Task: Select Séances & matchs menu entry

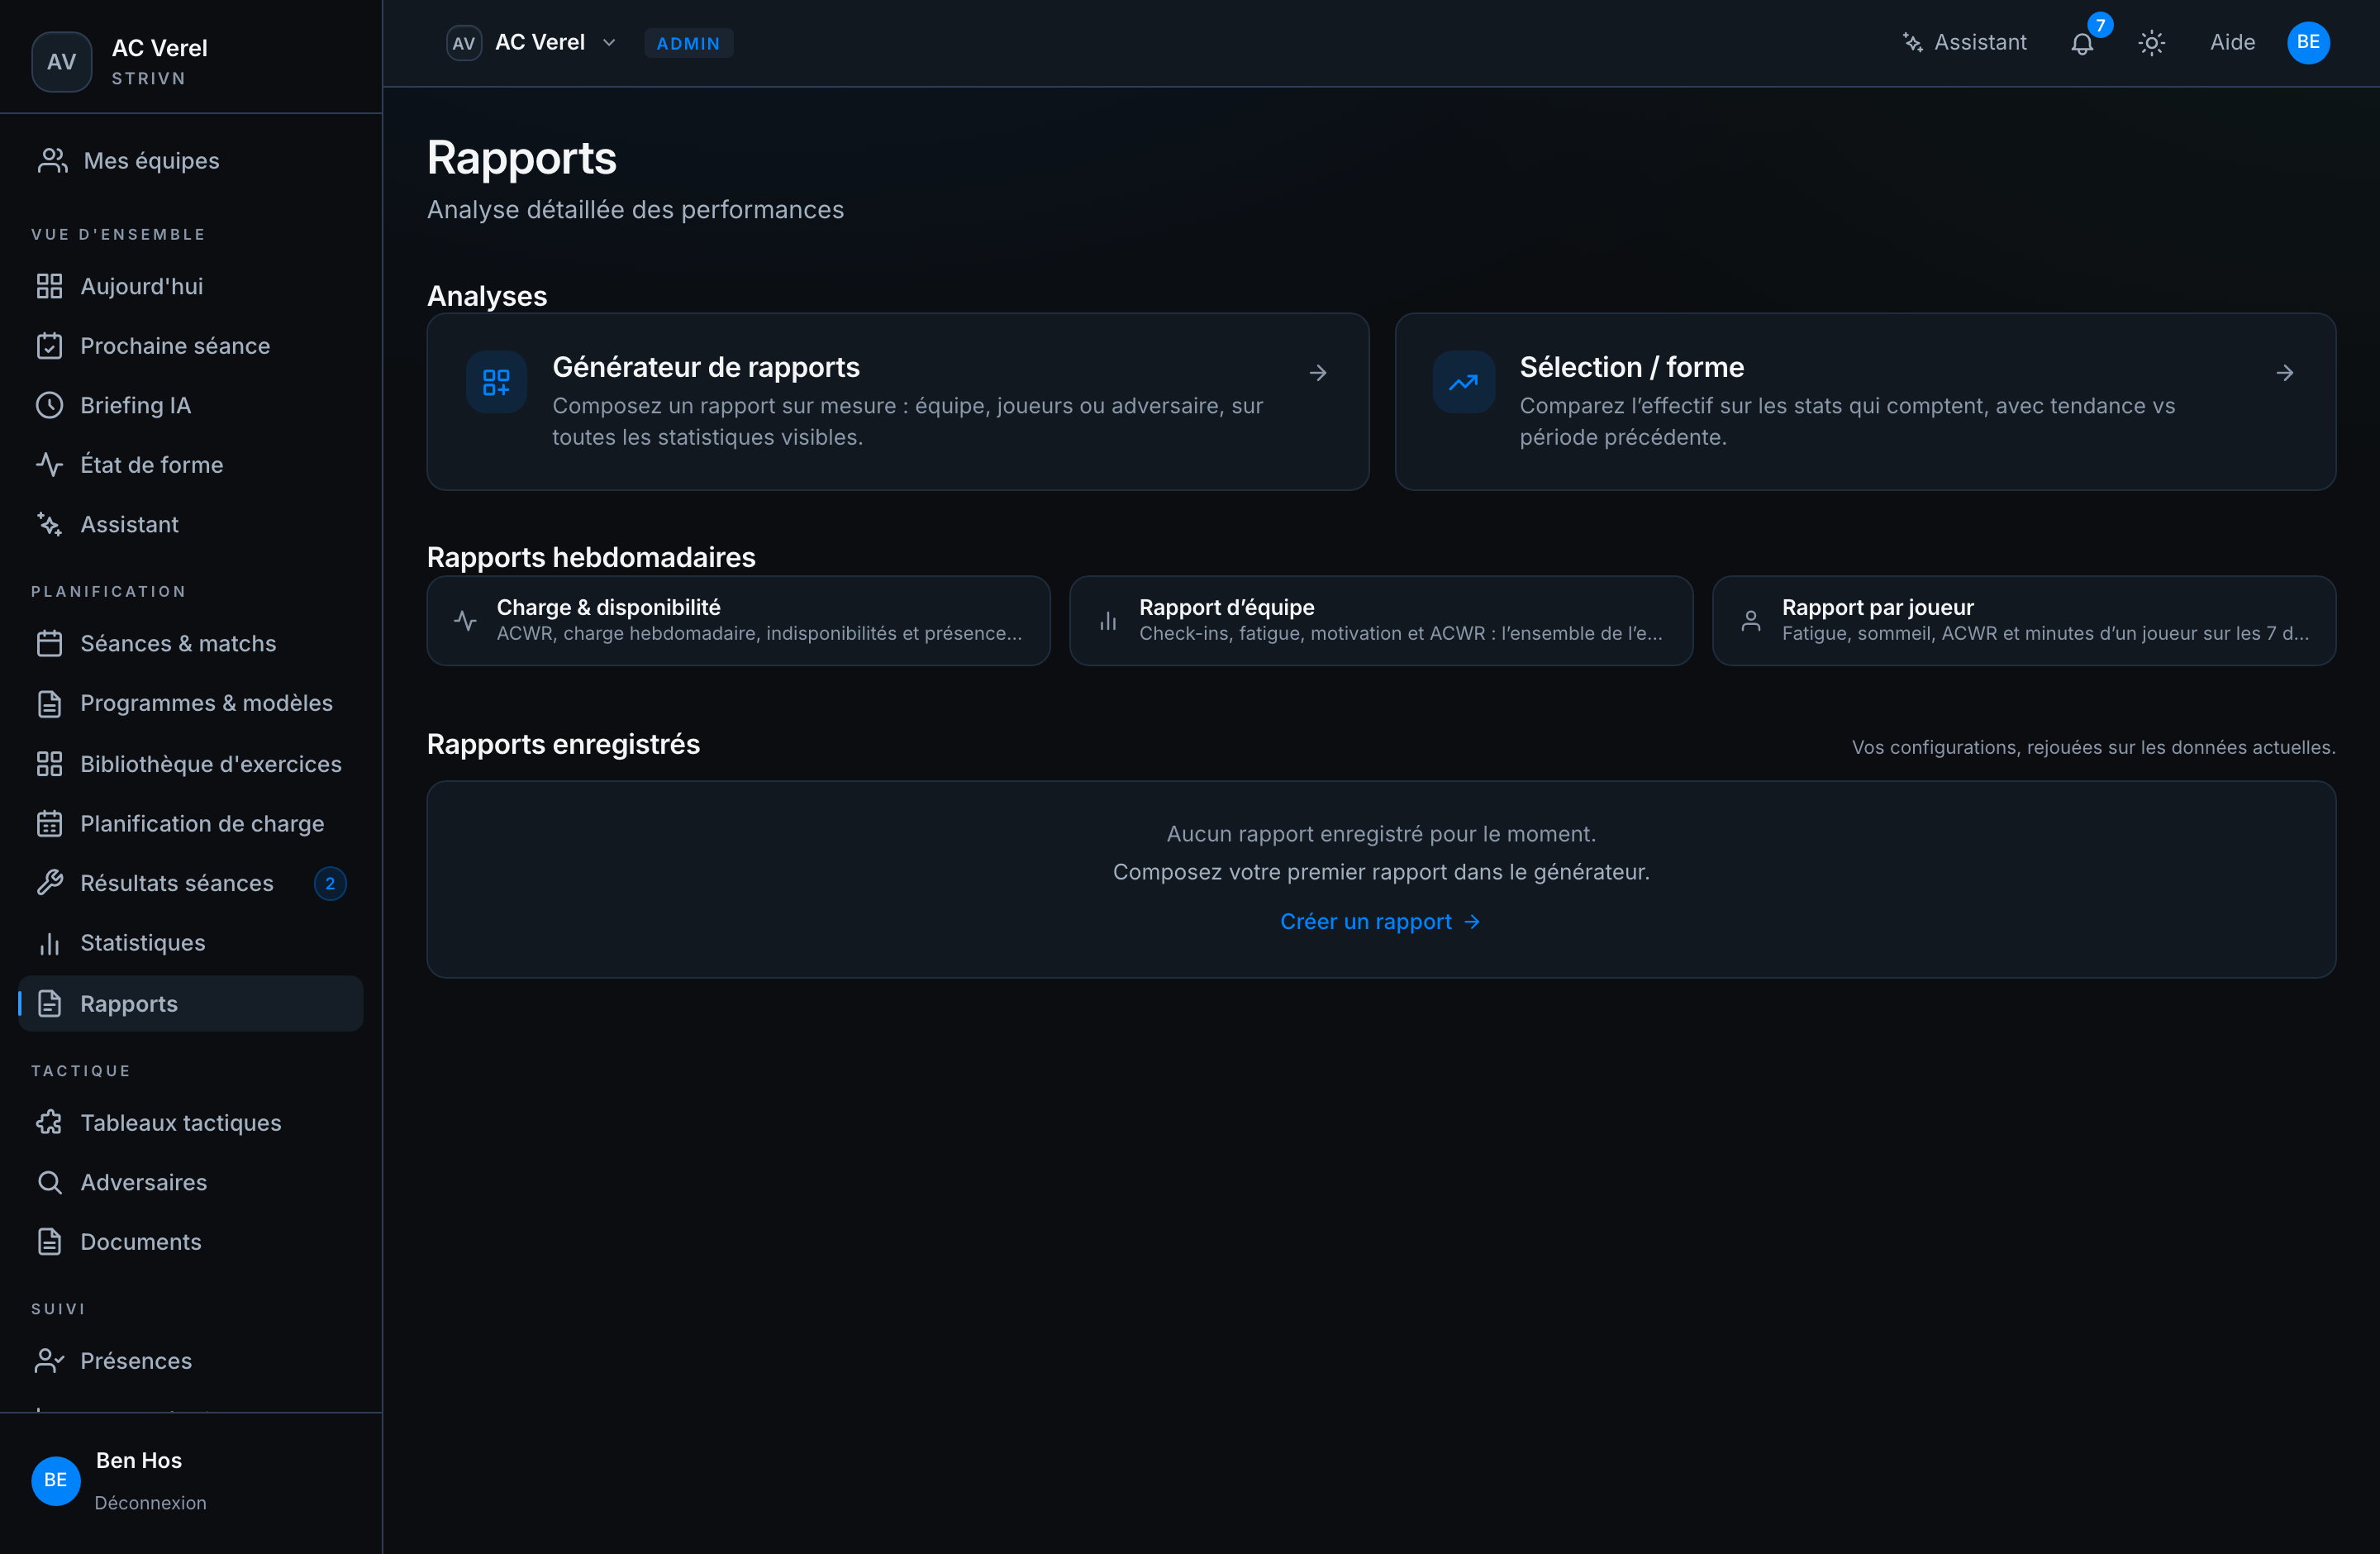Action: pos(191,643)
